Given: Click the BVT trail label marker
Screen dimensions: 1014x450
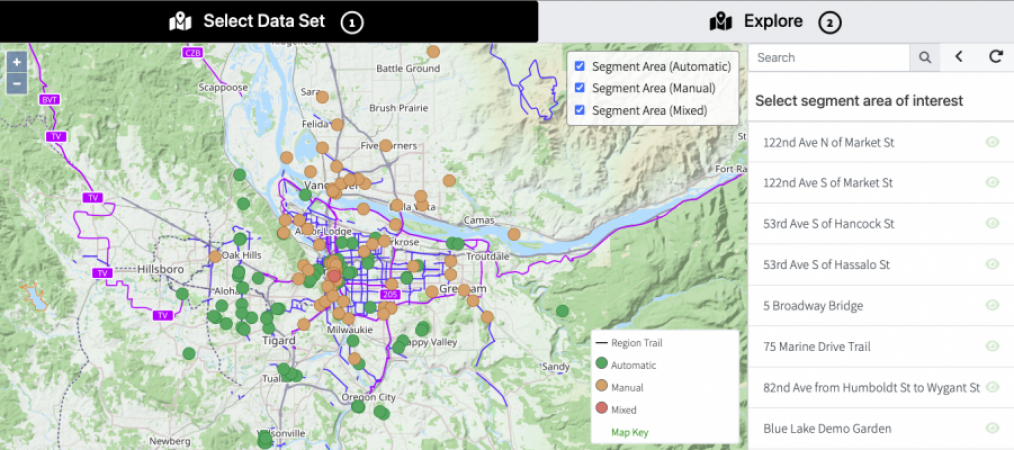Looking at the screenshot, I should (x=49, y=100).
